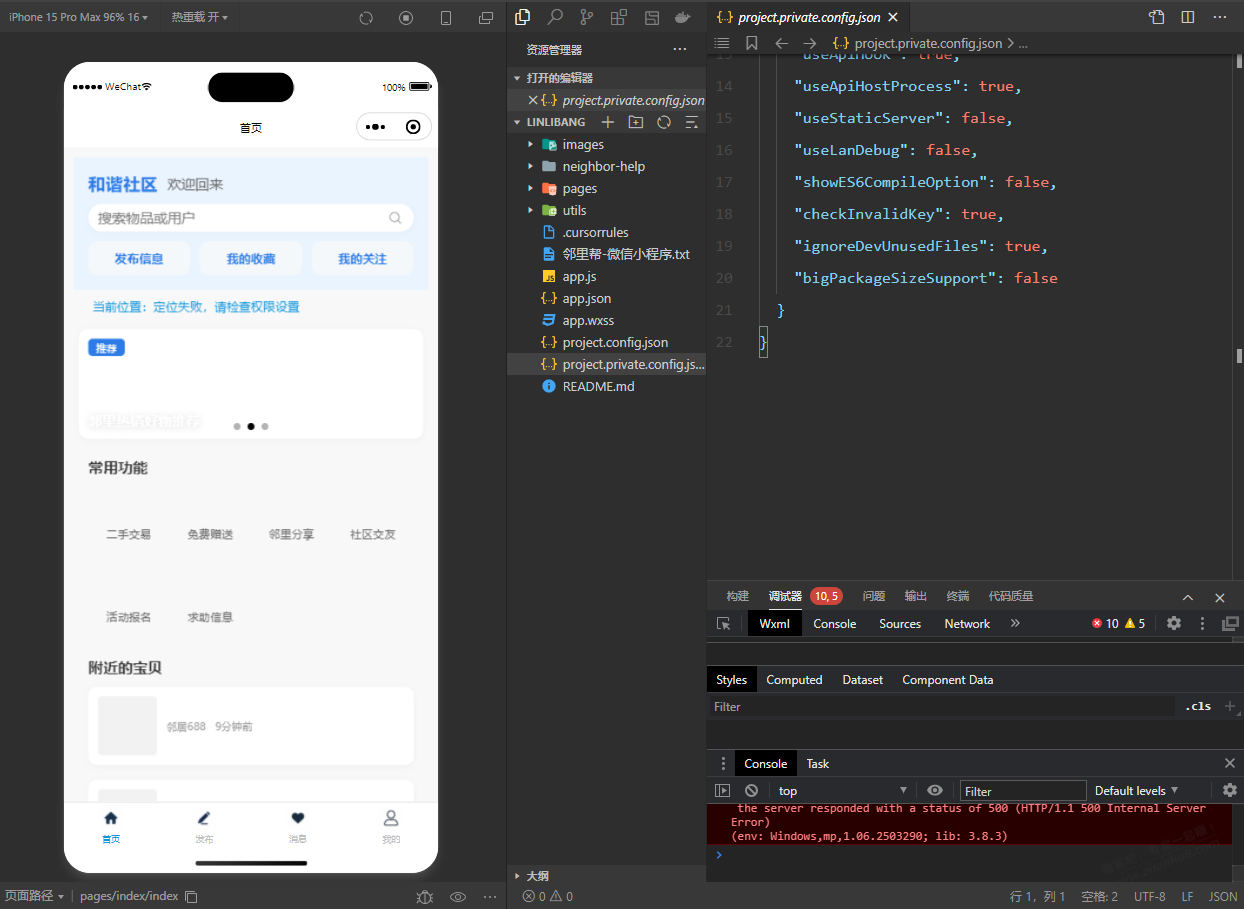Create a new file in LINLIBANG
This screenshot has height=909, width=1244.
coord(607,122)
